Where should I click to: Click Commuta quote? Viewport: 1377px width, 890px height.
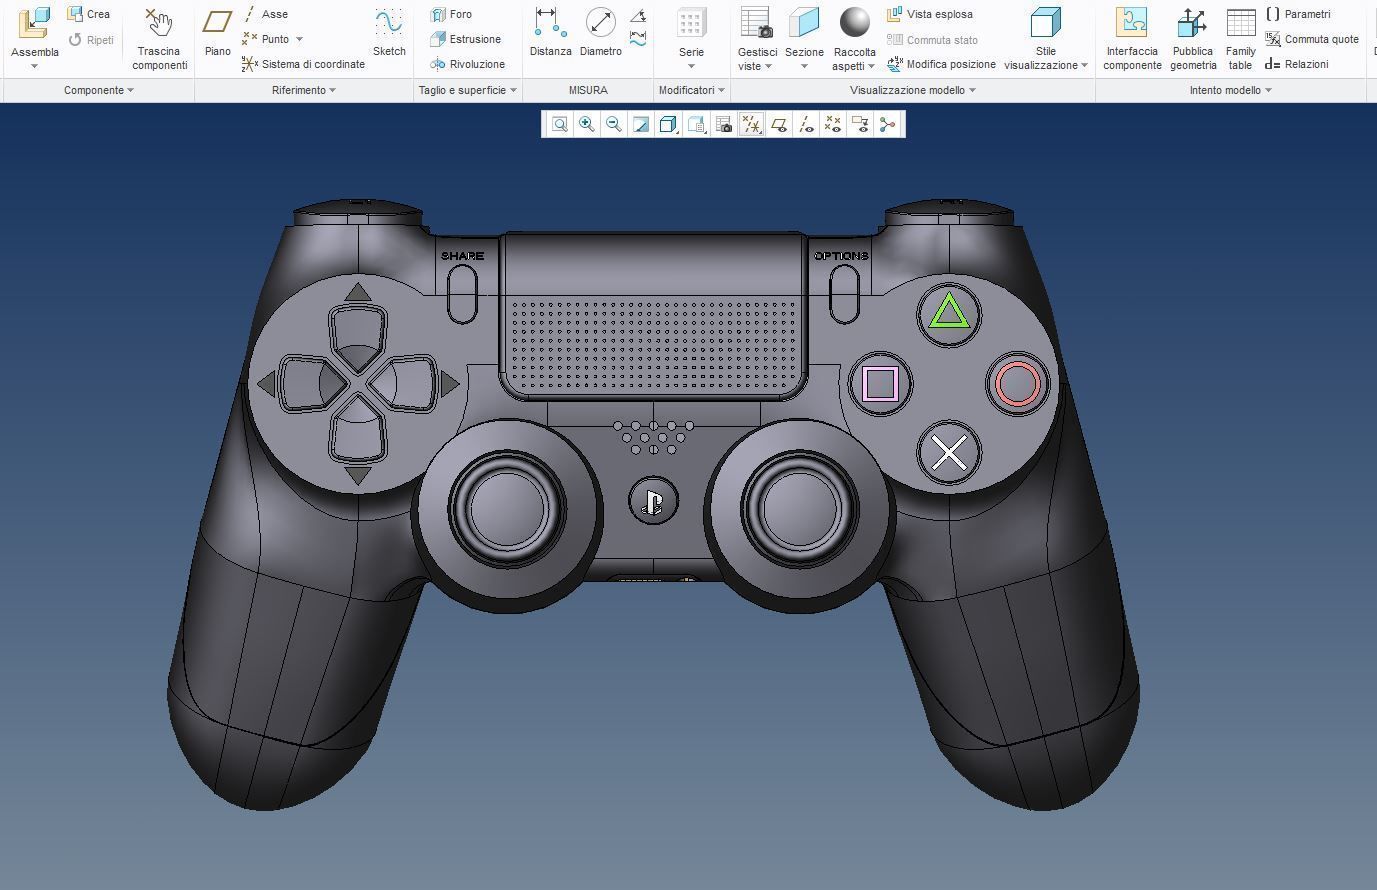pyautogui.click(x=1311, y=39)
